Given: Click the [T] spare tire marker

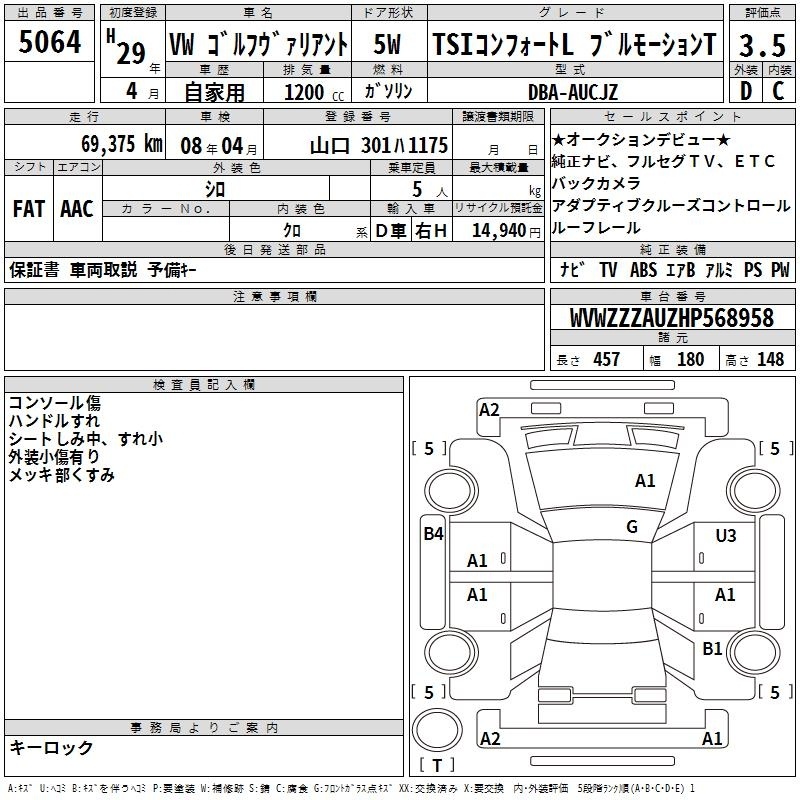Looking at the screenshot, I should (438, 766).
